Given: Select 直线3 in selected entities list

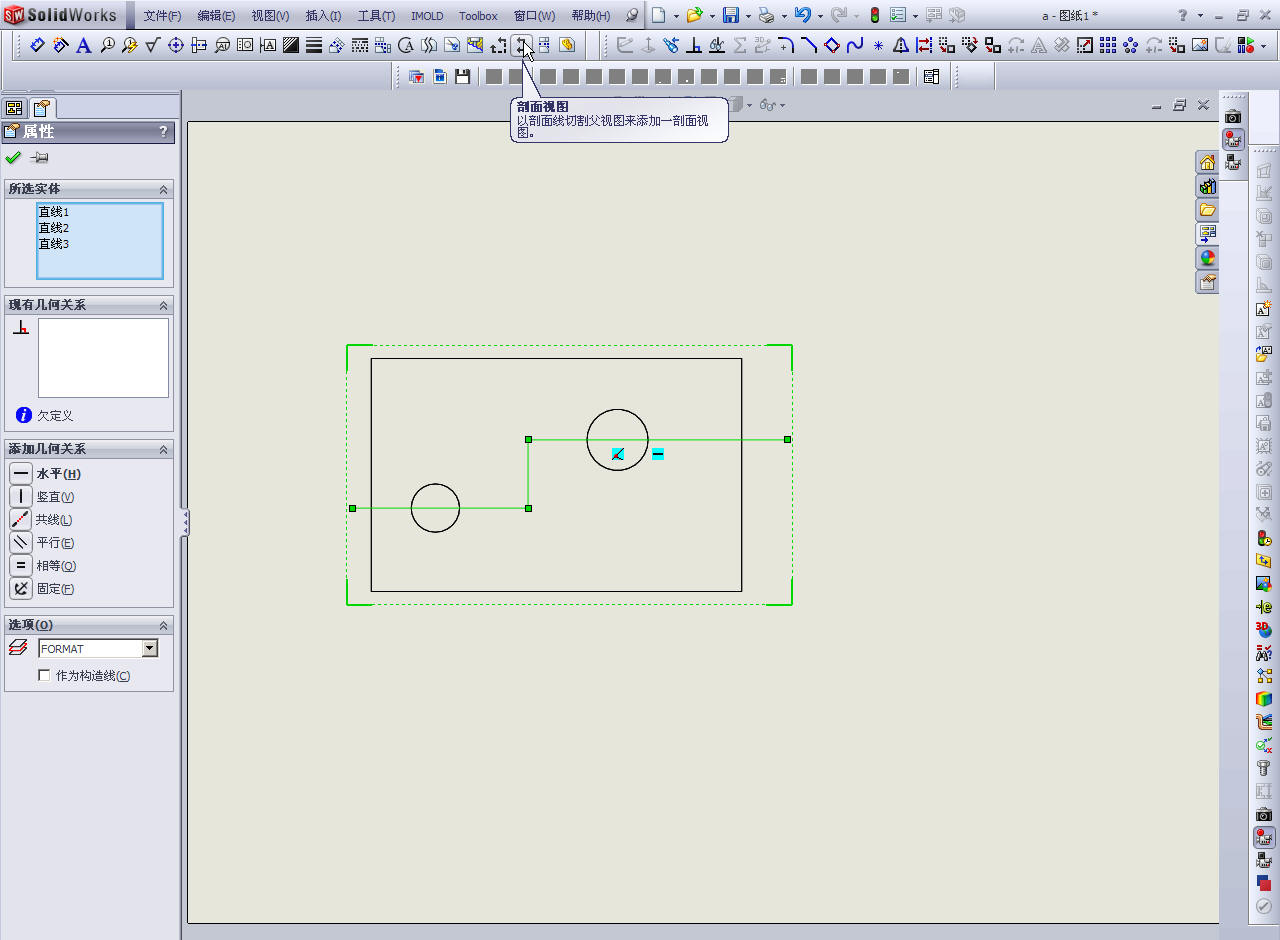Looking at the screenshot, I should [54, 244].
